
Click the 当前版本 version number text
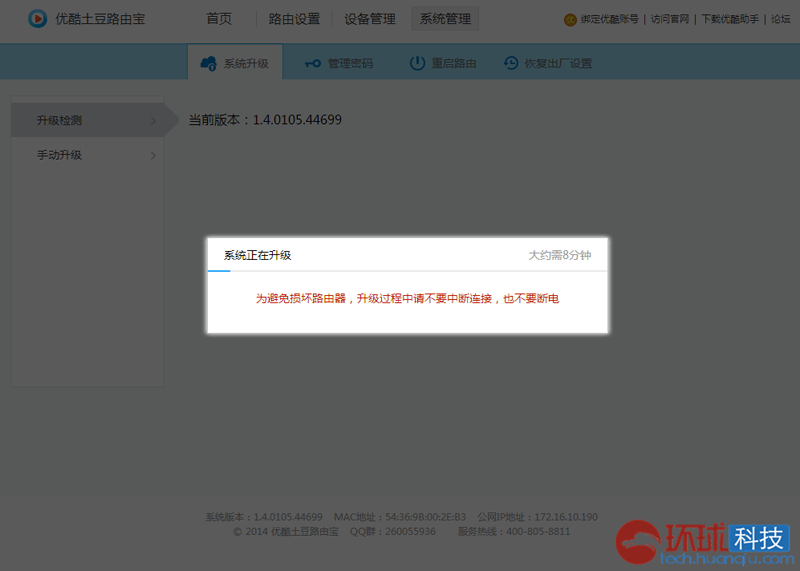point(297,120)
